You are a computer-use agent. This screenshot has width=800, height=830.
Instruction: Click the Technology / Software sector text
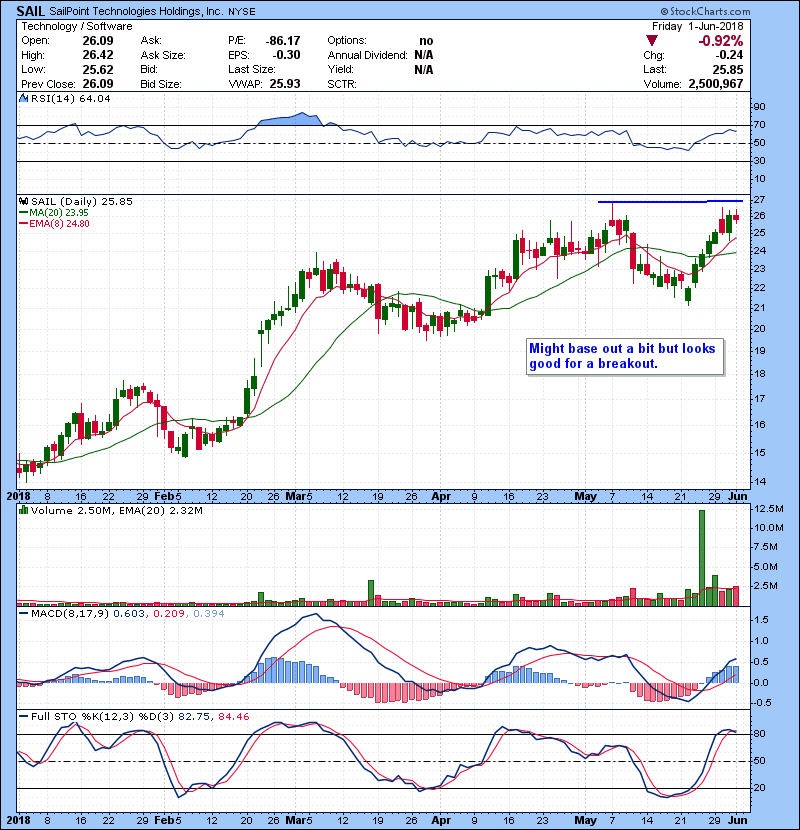[77, 26]
